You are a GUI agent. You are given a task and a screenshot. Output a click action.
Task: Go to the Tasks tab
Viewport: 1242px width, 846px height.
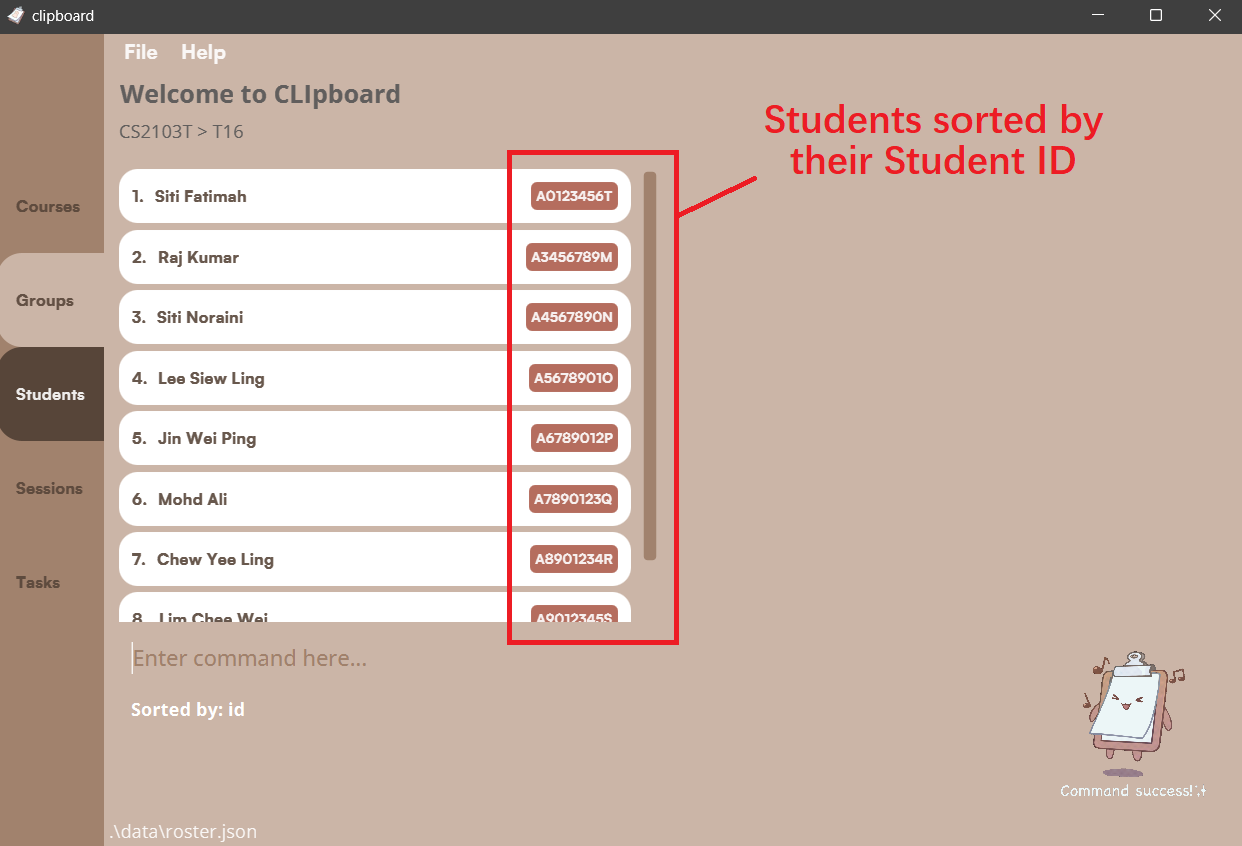pos(38,583)
